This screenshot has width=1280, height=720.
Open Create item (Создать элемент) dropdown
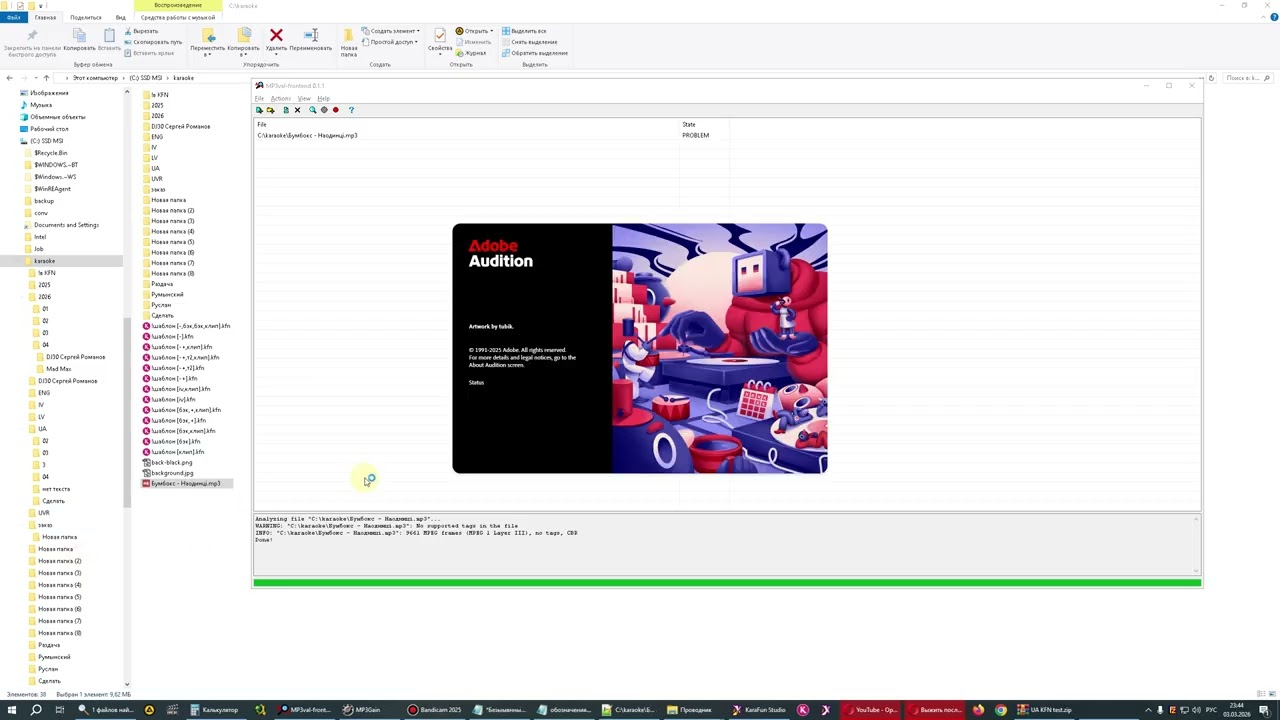pos(390,31)
